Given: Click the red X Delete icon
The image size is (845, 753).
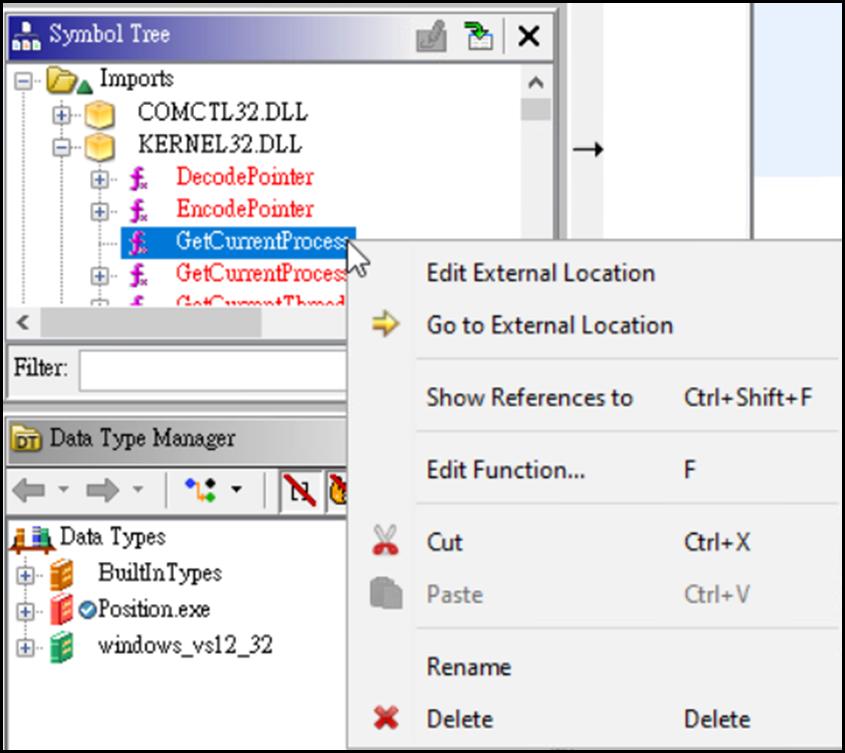Looking at the screenshot, I should click(386, 718).
